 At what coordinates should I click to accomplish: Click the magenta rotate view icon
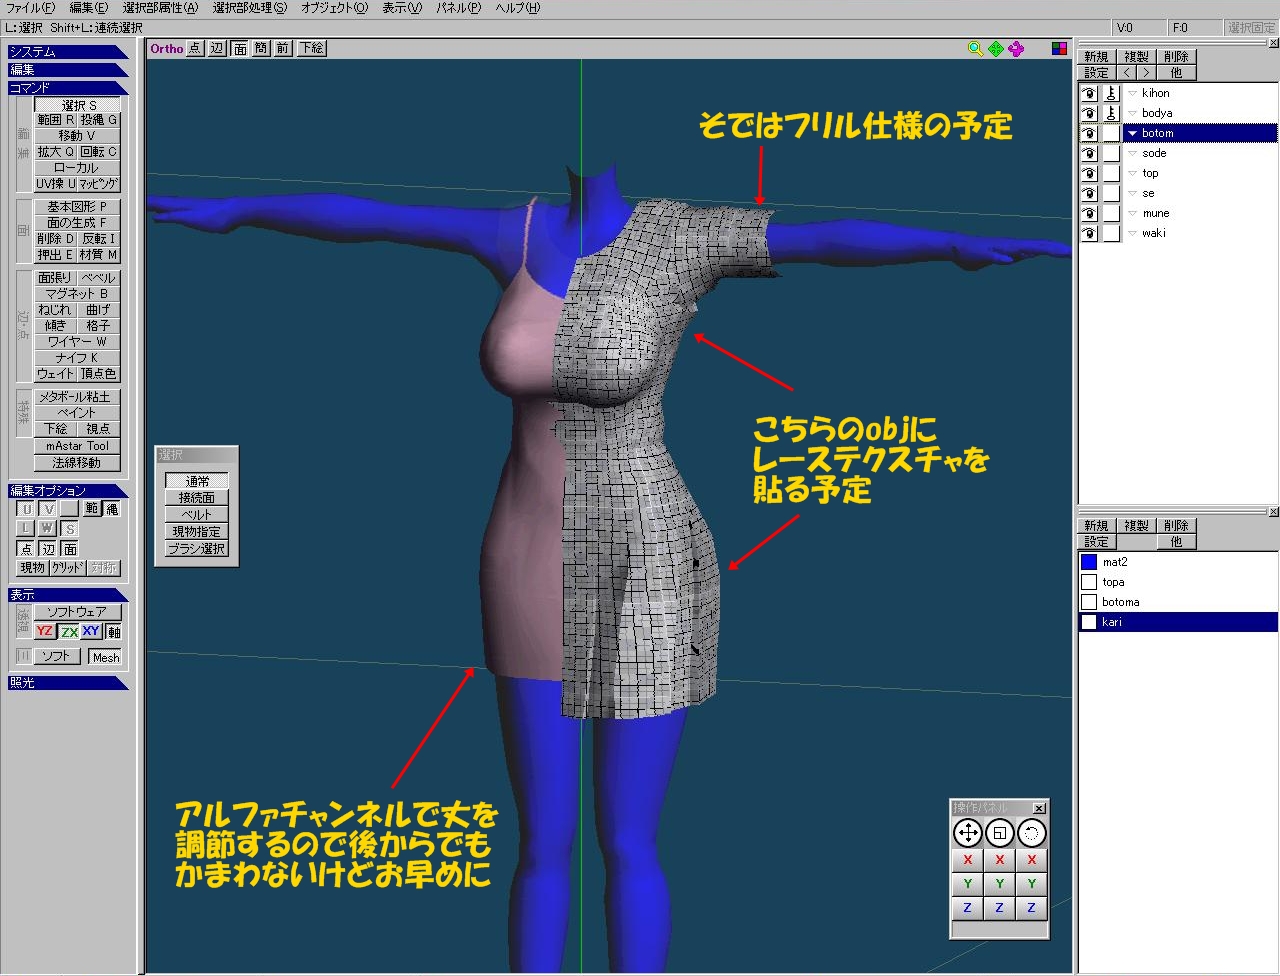point(1016,48)
